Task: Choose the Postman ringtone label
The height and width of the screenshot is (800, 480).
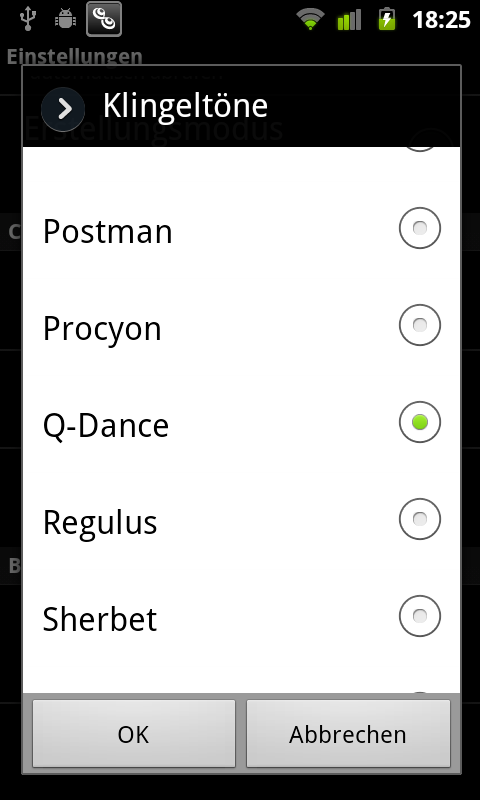Action: (x=108, y=231)
